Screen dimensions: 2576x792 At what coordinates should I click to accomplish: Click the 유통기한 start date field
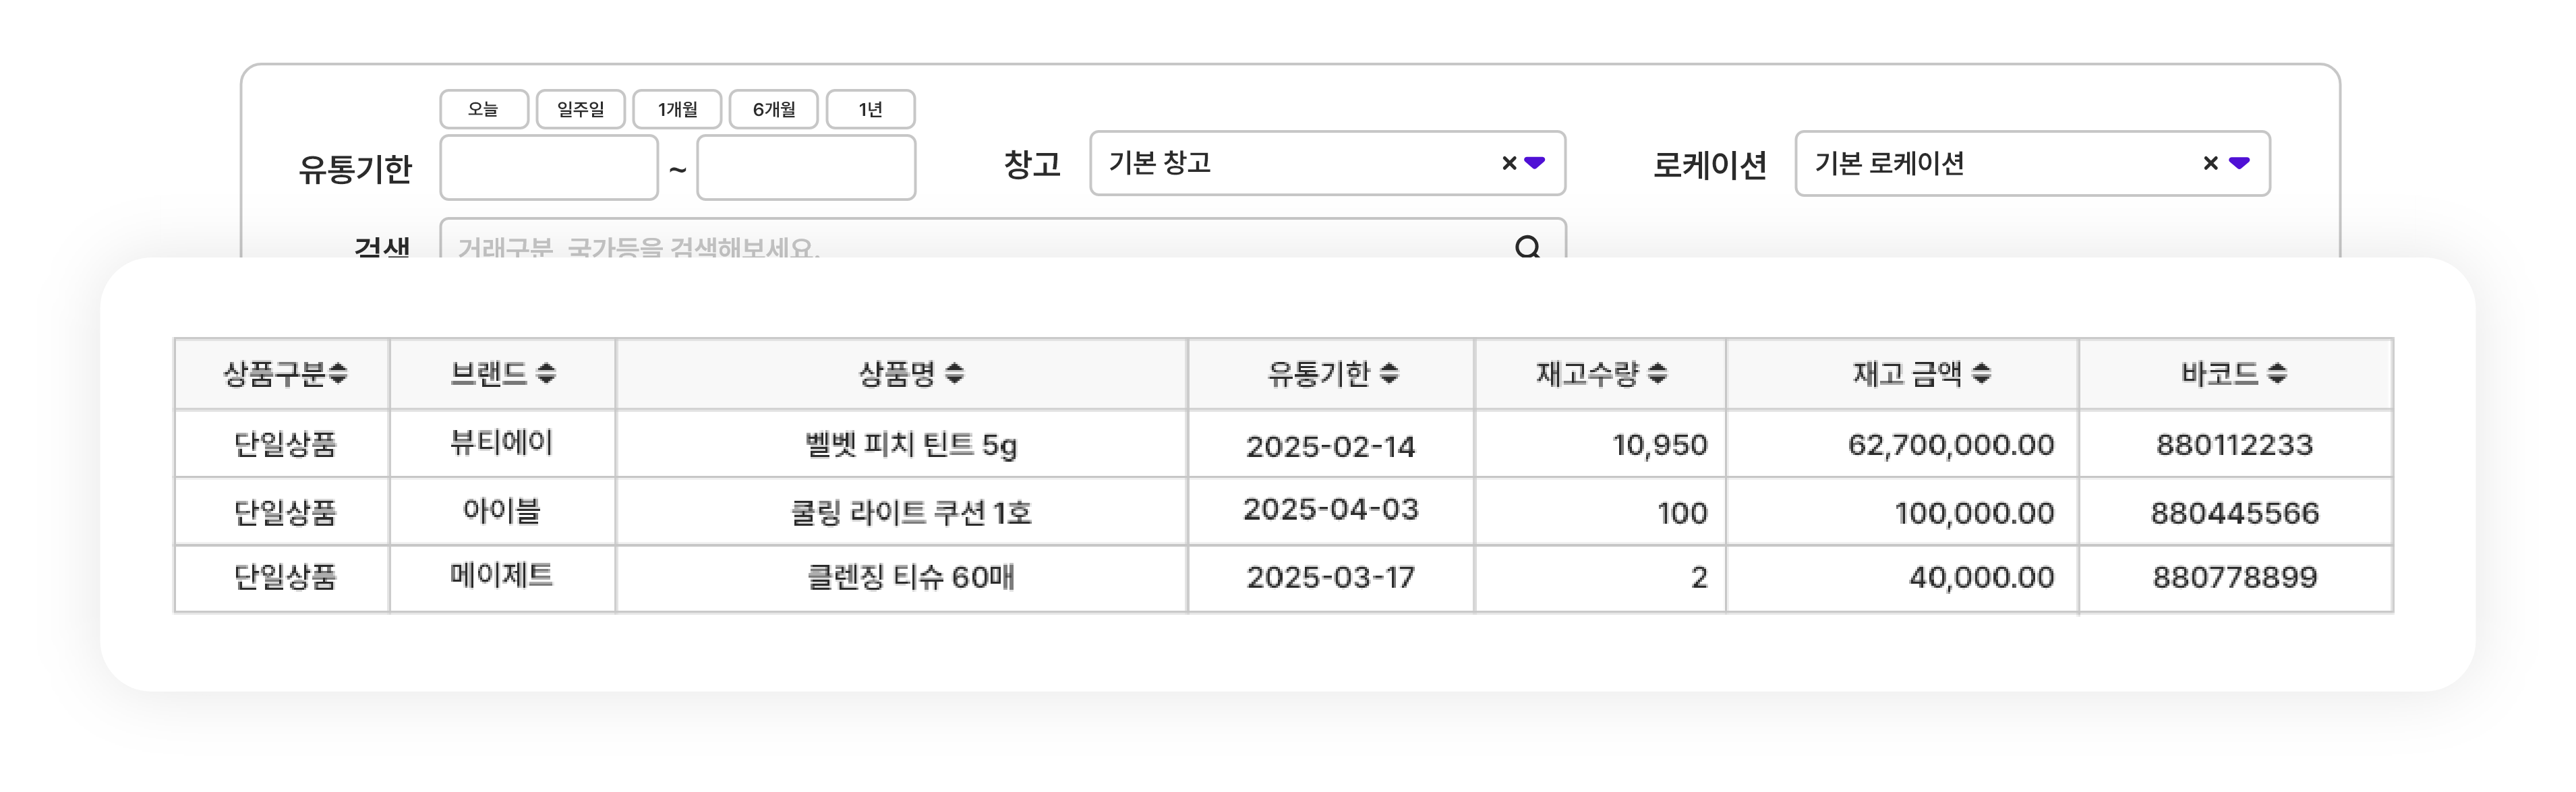click(x=549, y=168)
